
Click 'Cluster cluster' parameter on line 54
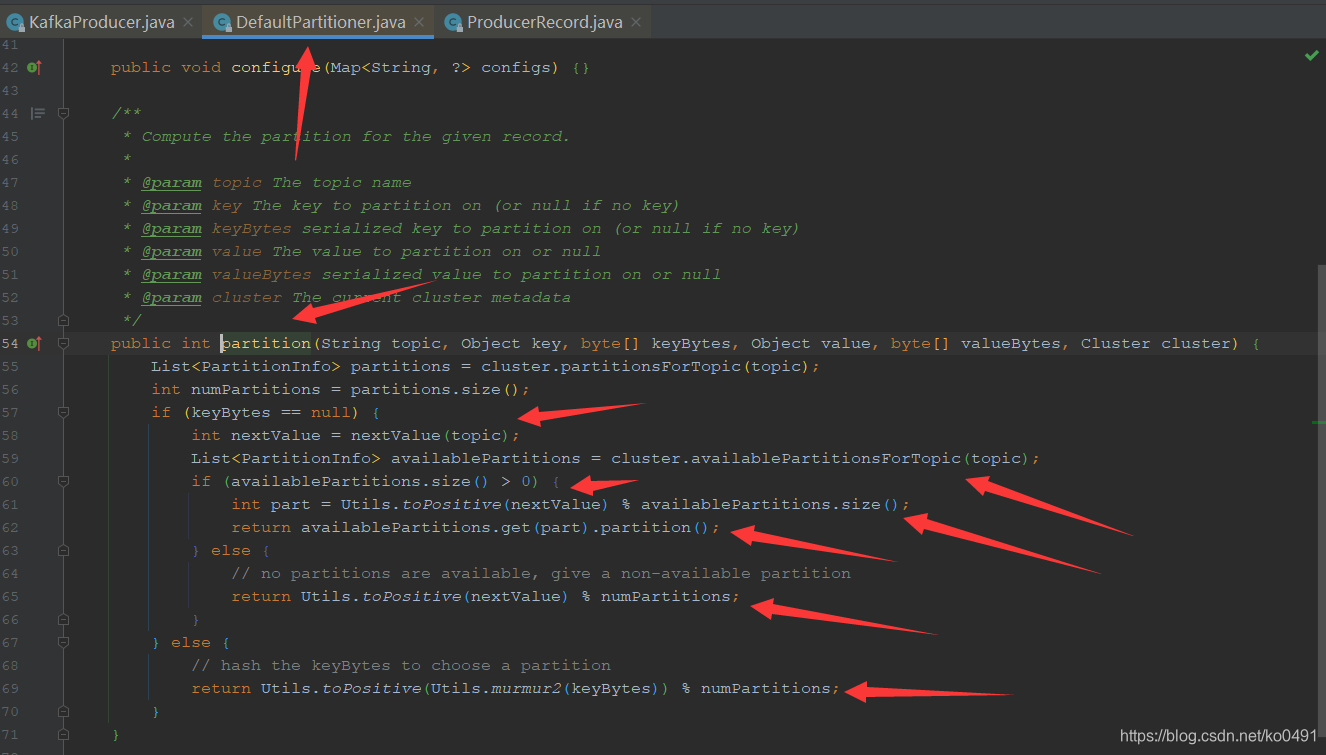(x=1156, y=344)
